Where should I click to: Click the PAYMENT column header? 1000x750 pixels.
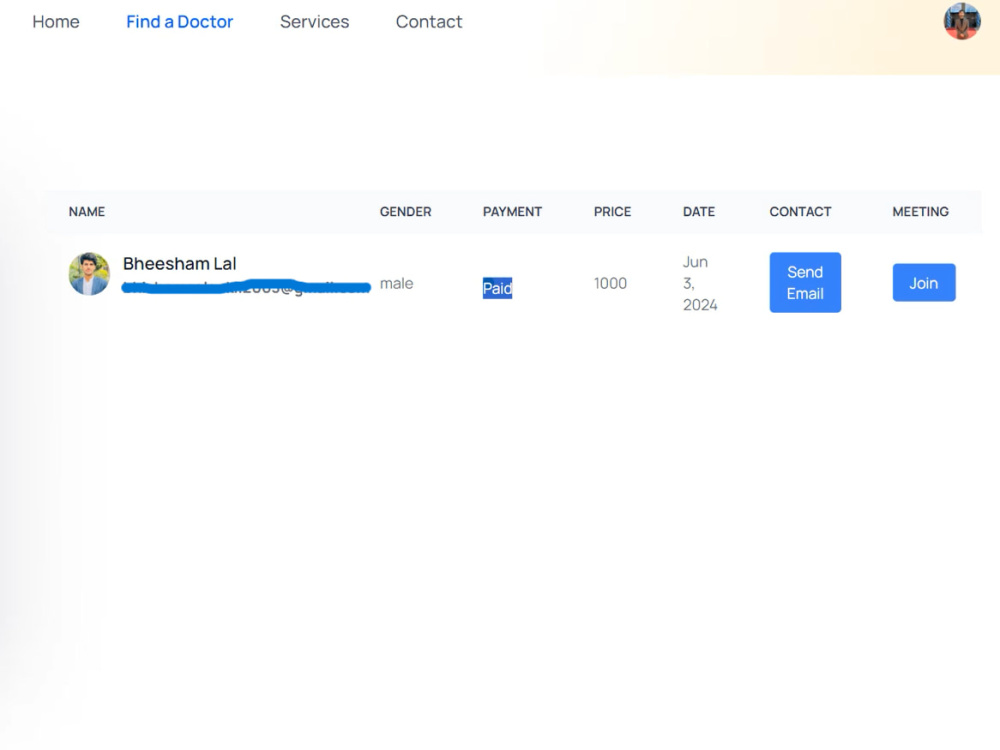(x=512, y=212)
